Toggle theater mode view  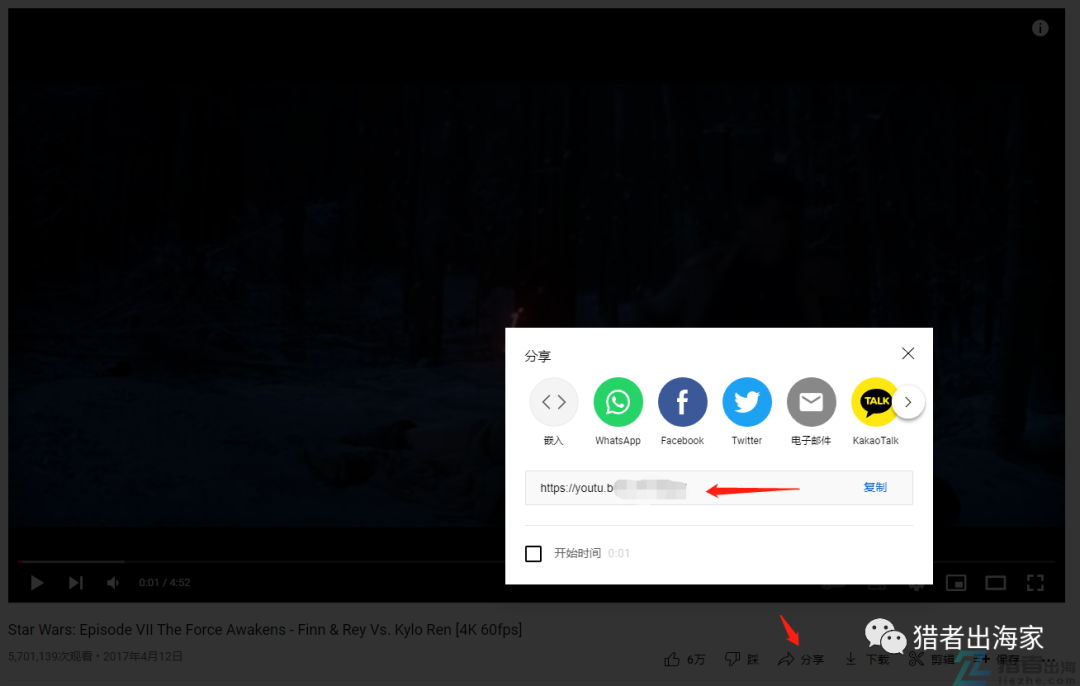coord(996,582)
